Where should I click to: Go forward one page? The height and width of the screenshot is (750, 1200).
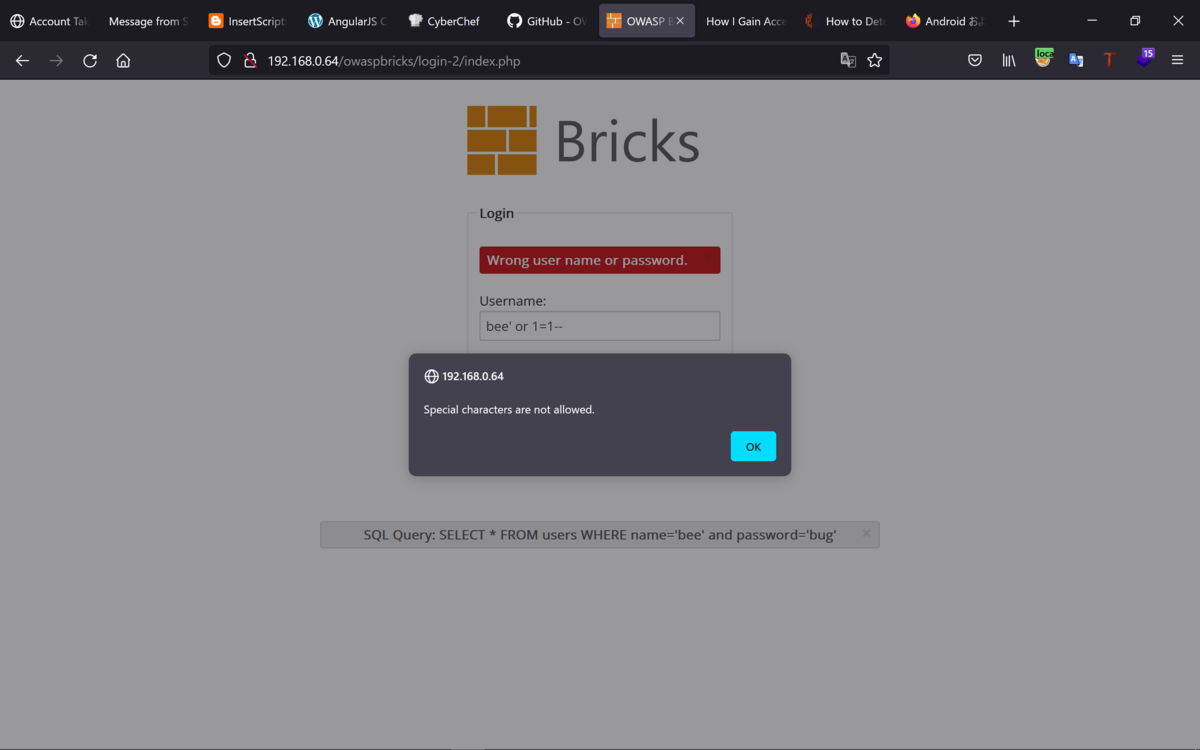(56, 61)
